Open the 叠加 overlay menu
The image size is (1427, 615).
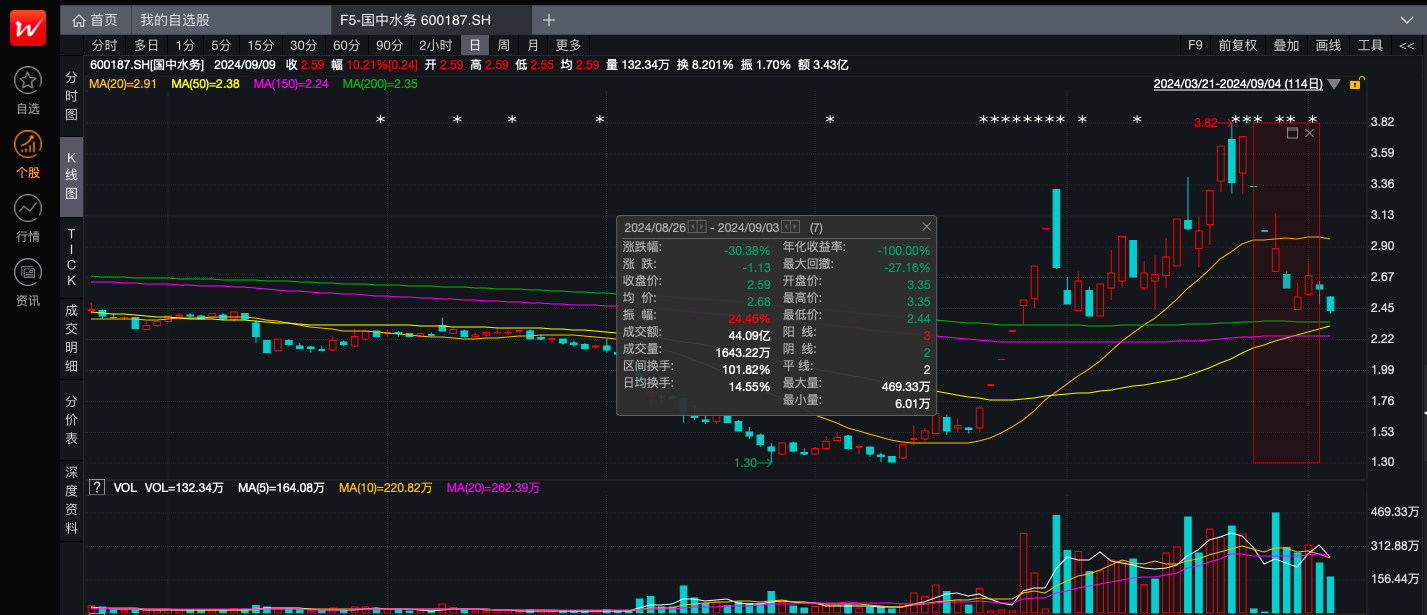click(1286, 45)
